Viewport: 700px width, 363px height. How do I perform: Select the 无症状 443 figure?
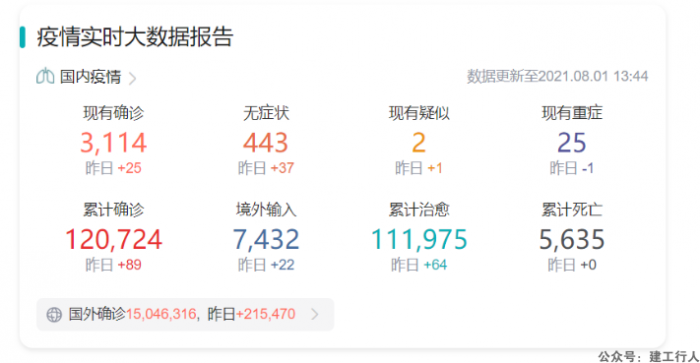[266, 143]
